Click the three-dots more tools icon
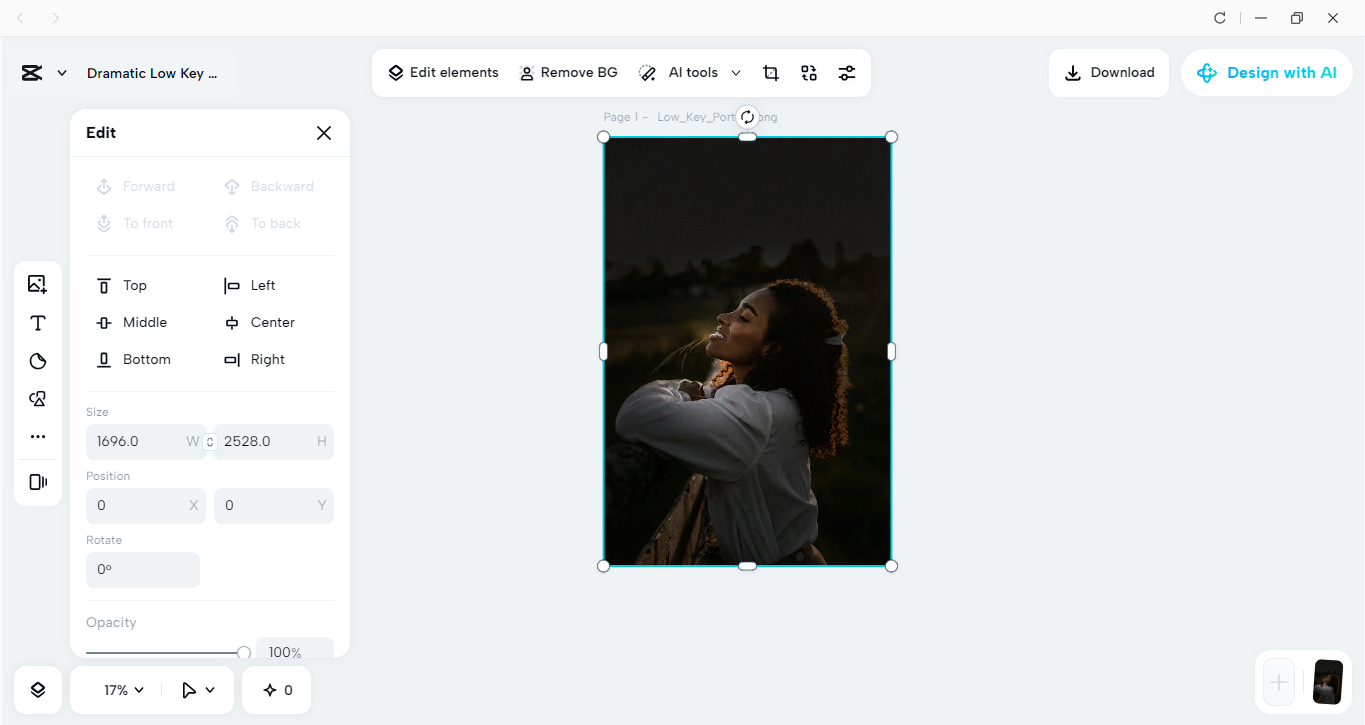The height and width of the screenshot is (725, 1365). point(37,436)
